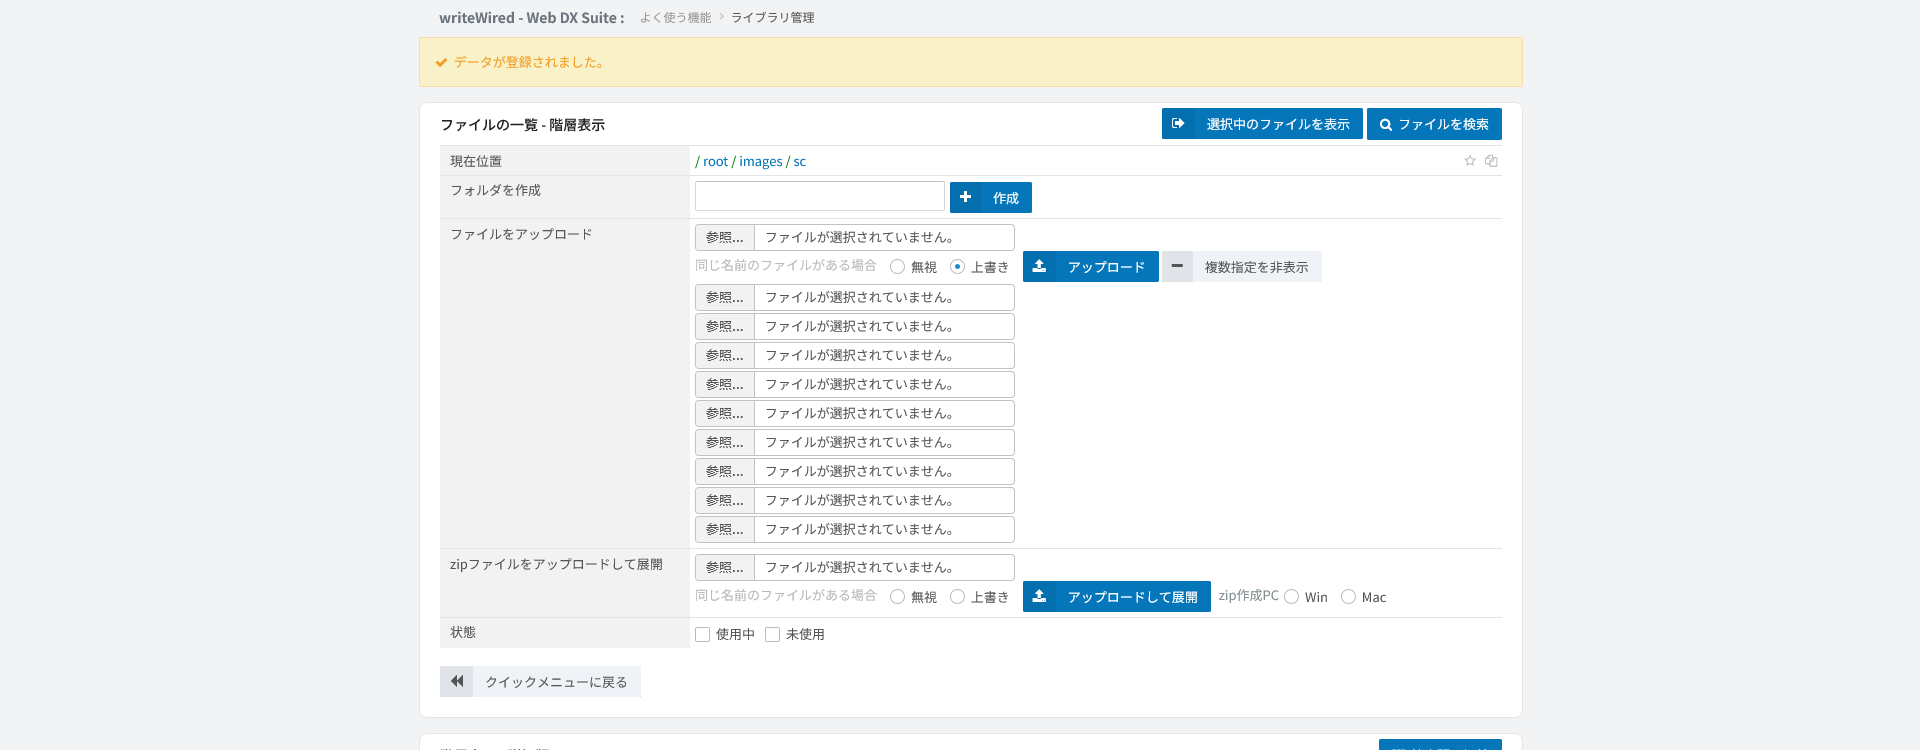Check the 使用中 status checkbox
Screen dimensions: 1920x750
pos(703,634)
